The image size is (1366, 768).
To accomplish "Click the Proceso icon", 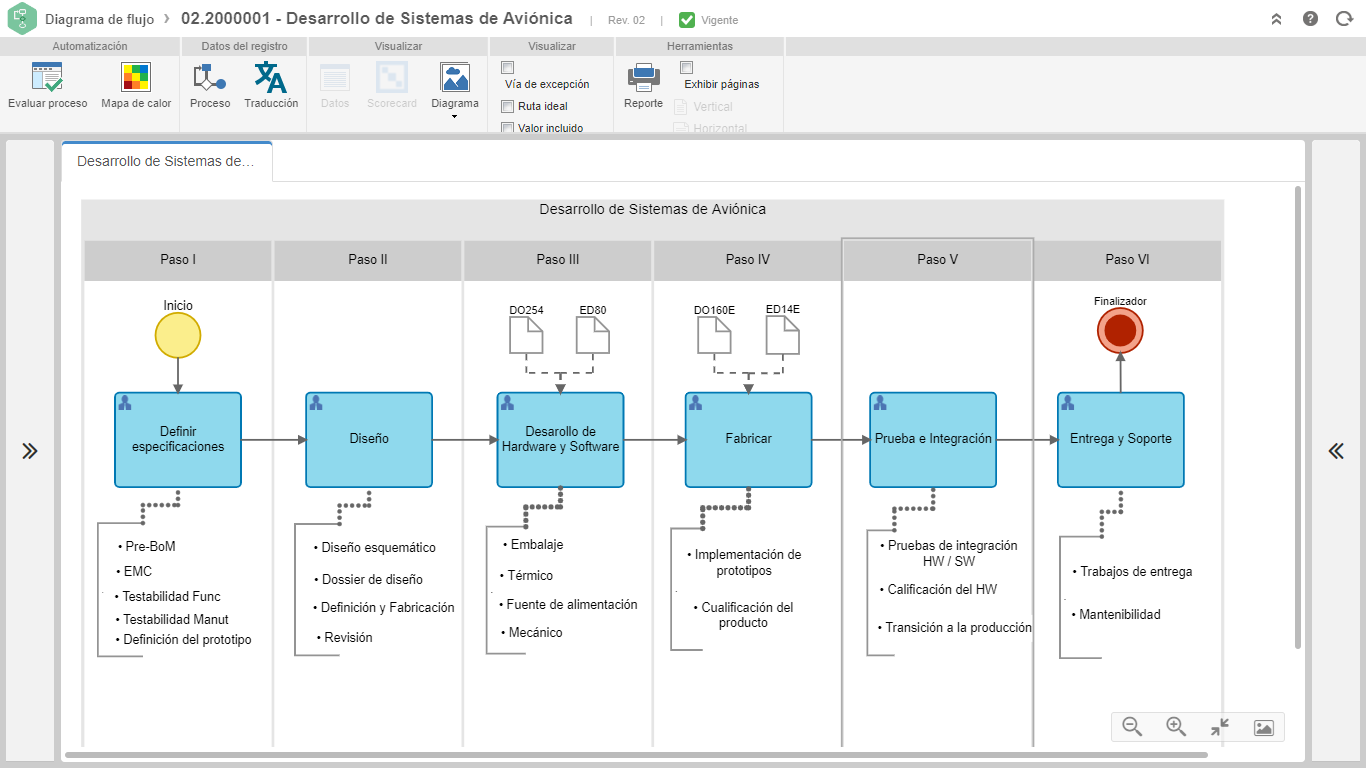I will point(210,78).
